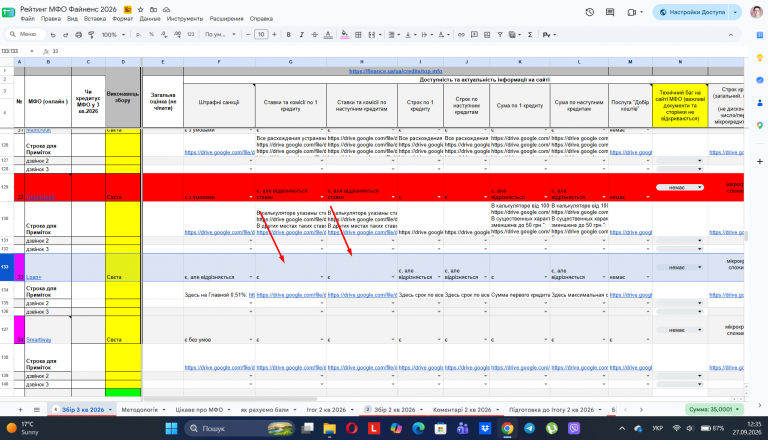This screenshot has width=768, height=440.
Task: Apply italic formatting icon
Action: (x=301, y=35)
